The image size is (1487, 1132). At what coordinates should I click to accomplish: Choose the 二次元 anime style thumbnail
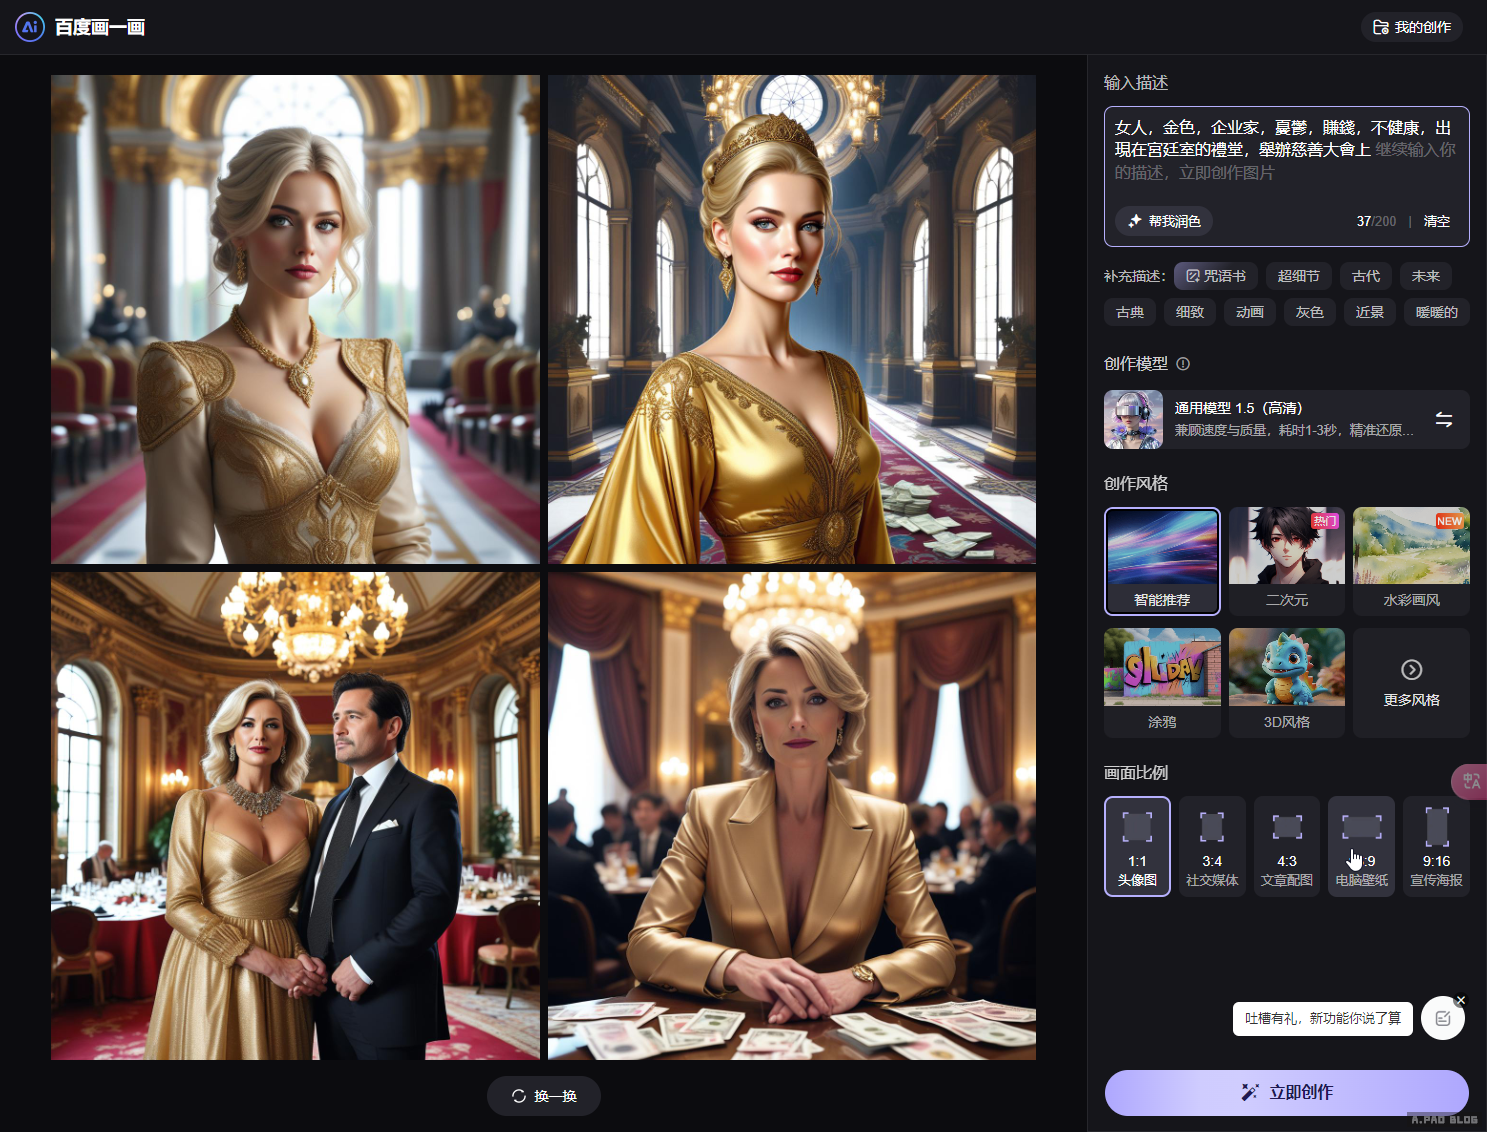click(1286, 560)
